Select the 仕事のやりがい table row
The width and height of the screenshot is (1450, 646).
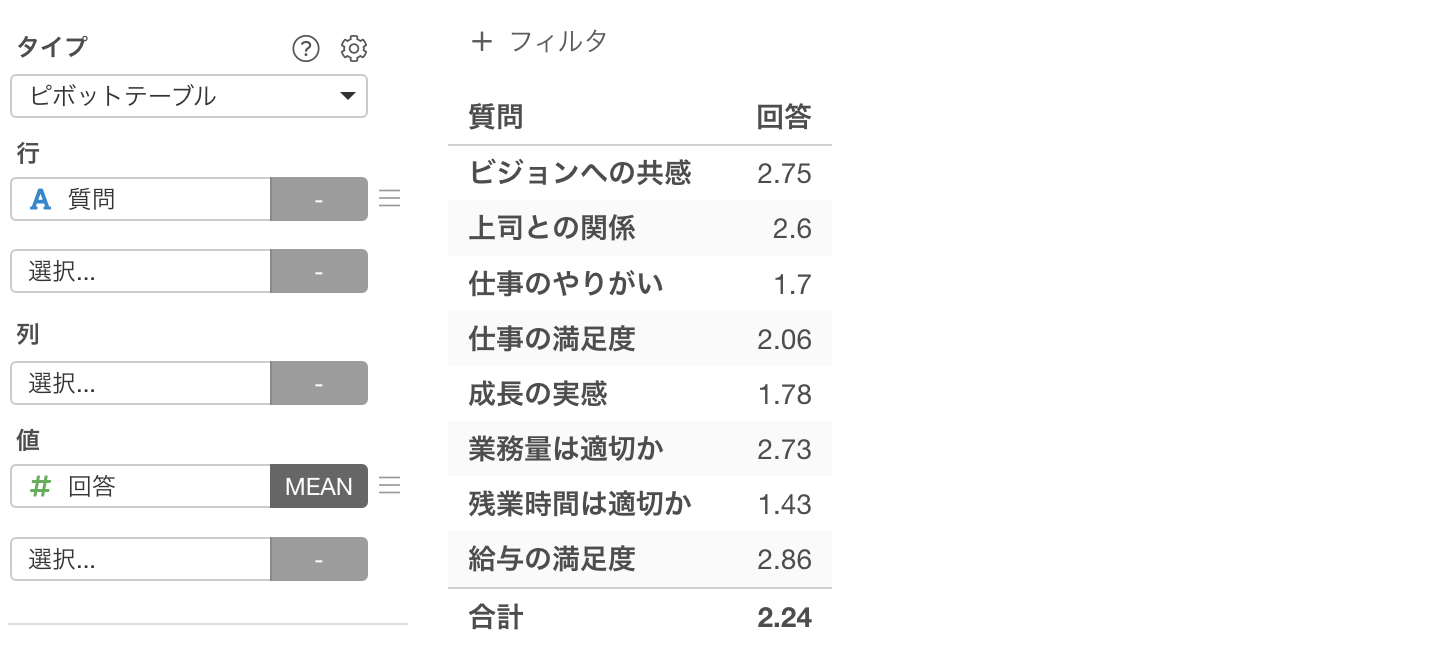click(x=640, y=284)
